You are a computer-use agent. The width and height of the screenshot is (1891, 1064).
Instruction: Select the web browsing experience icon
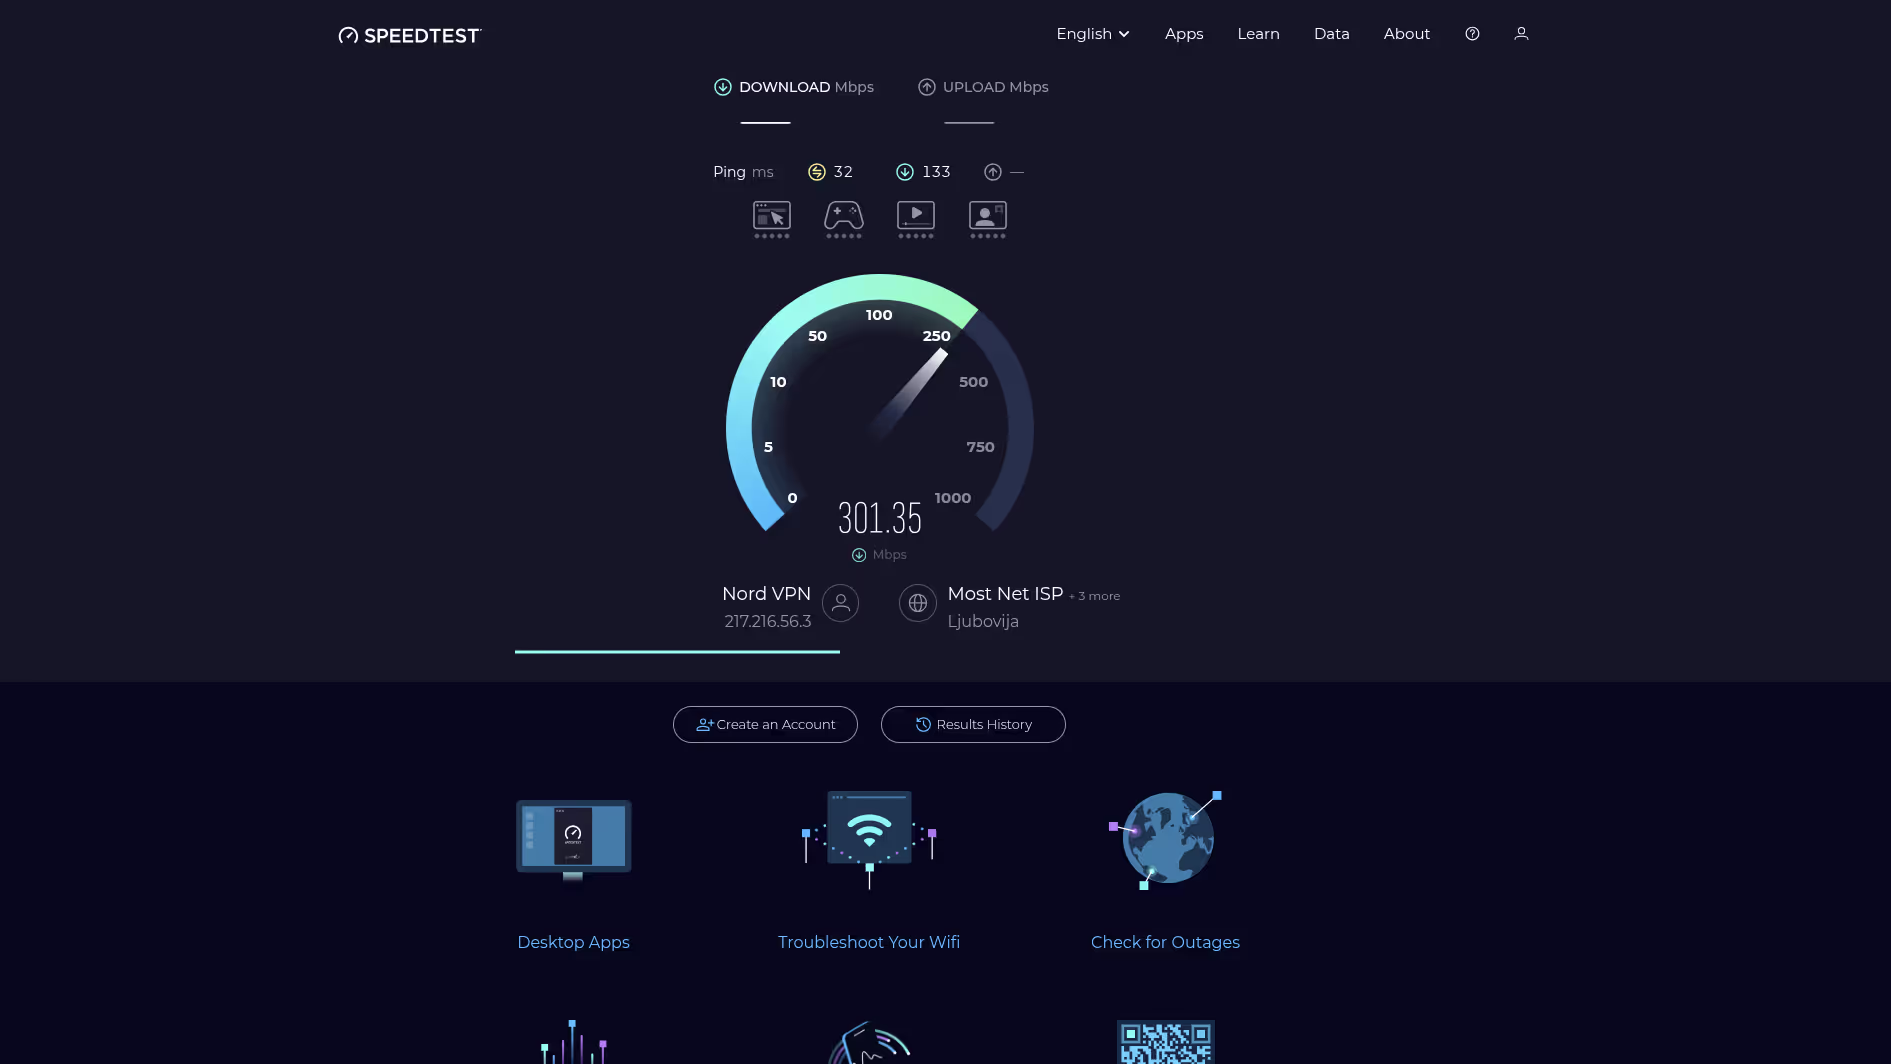772,219
